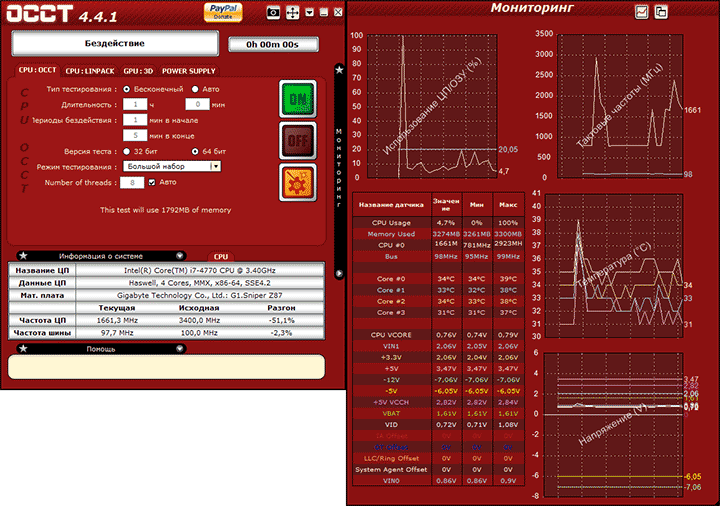Click the voltage graph
The width and height of the screenshot is (720, 506).
614,425
